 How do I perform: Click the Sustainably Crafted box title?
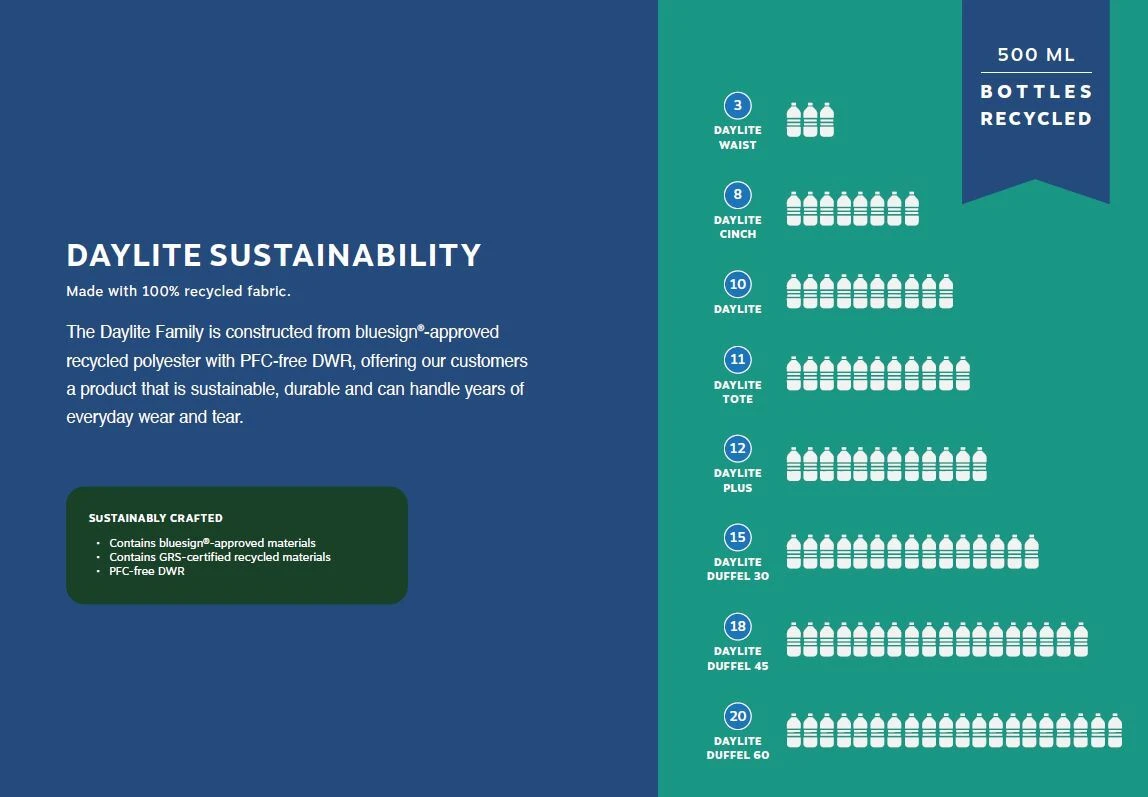(x=155, y=518)
